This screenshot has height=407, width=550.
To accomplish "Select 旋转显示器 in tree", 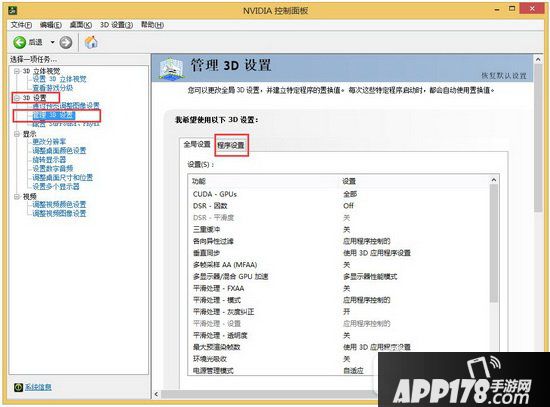I will [49, 160].
